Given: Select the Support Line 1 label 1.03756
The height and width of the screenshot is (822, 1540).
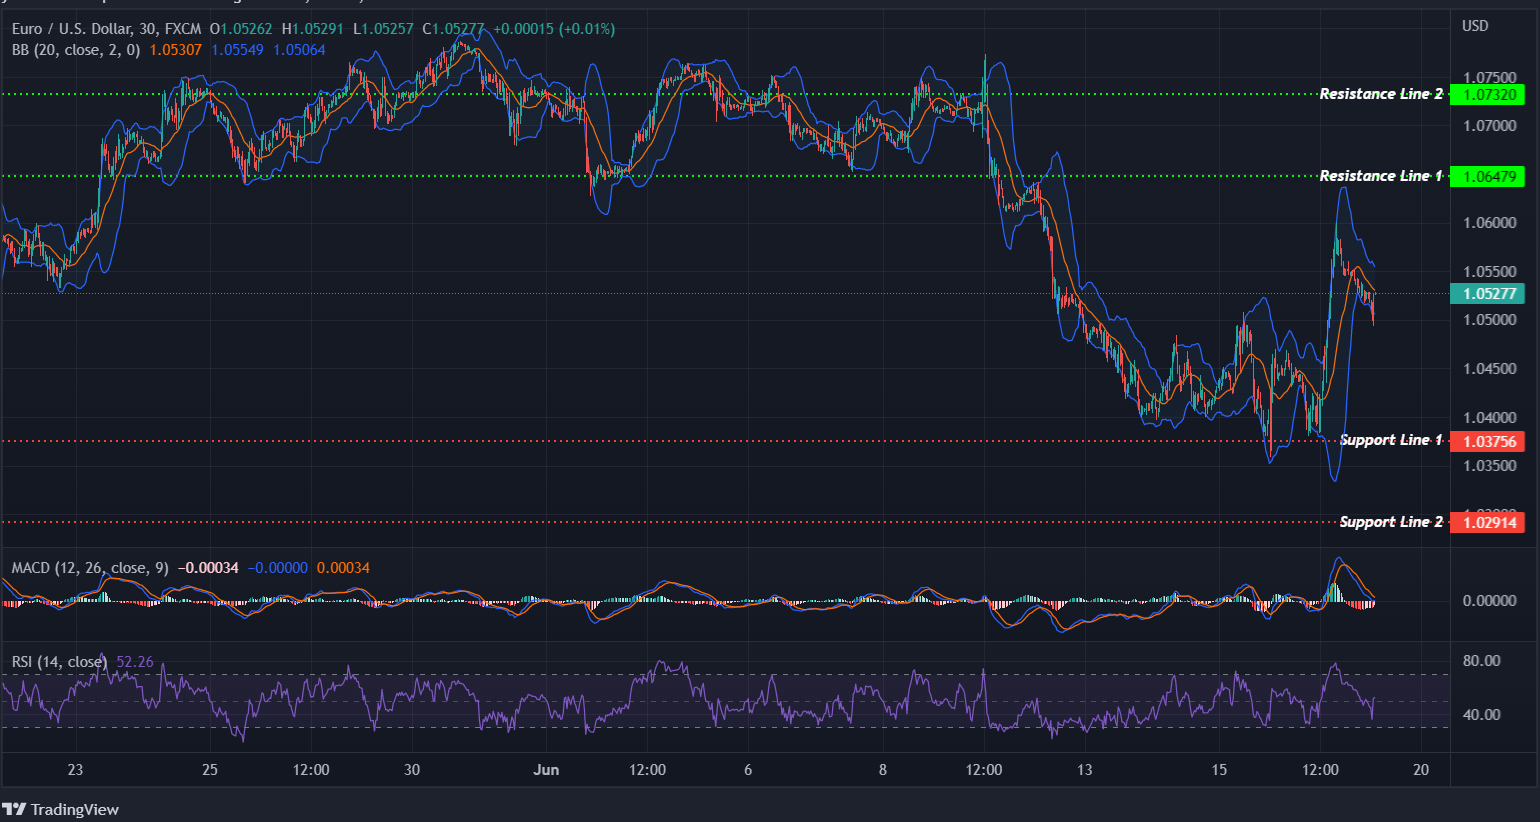Looking at the screenshot, I should (x=1489, y=440).
